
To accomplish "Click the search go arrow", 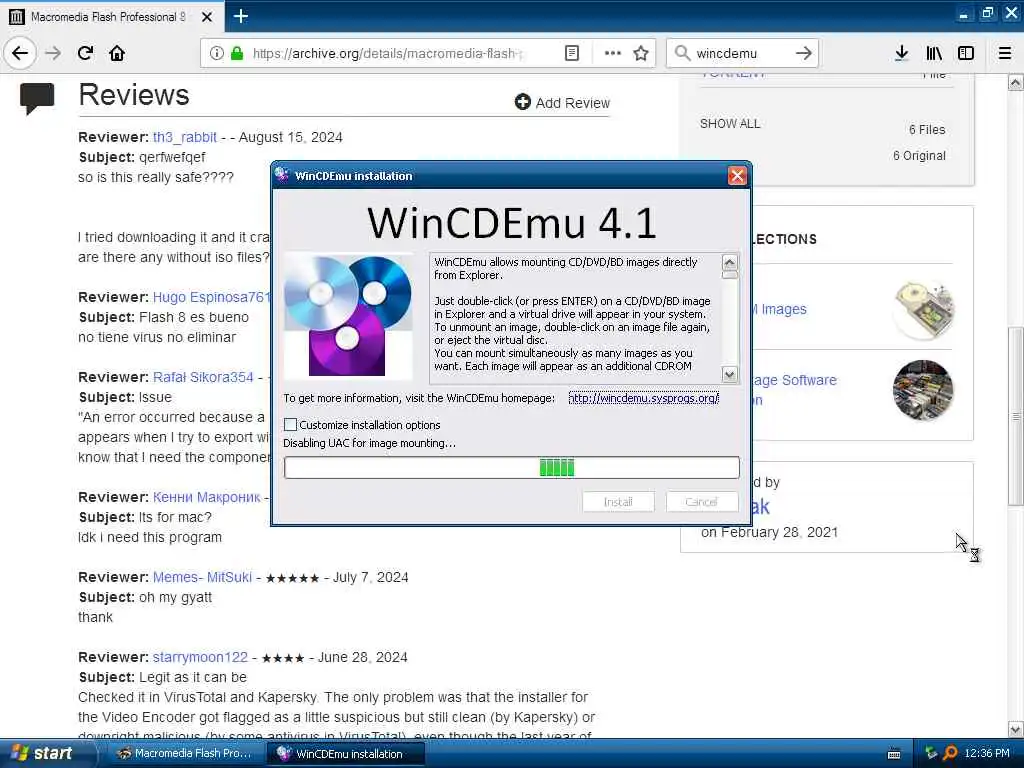I will [804, 53].
